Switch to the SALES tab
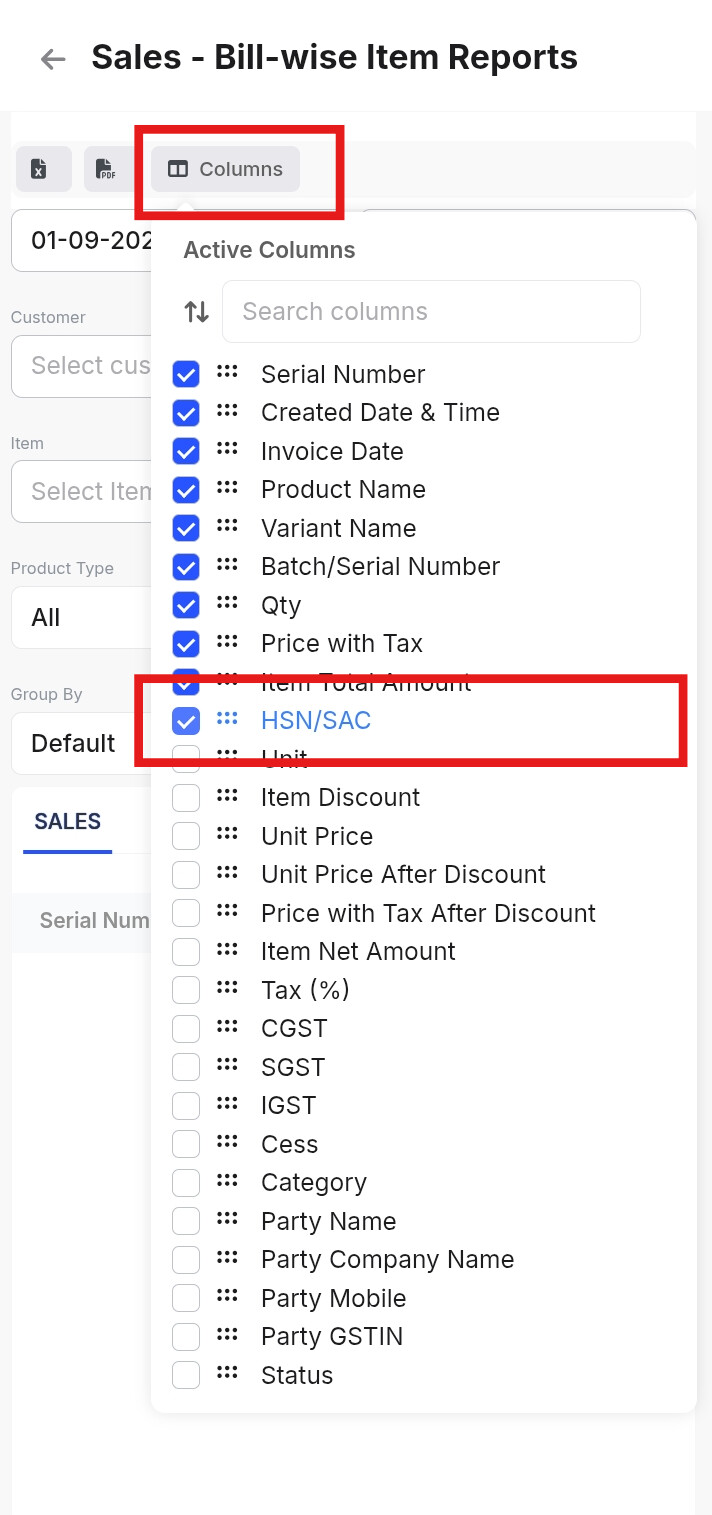Screen dimensions: 712x1515 click(x=68, y=822)
